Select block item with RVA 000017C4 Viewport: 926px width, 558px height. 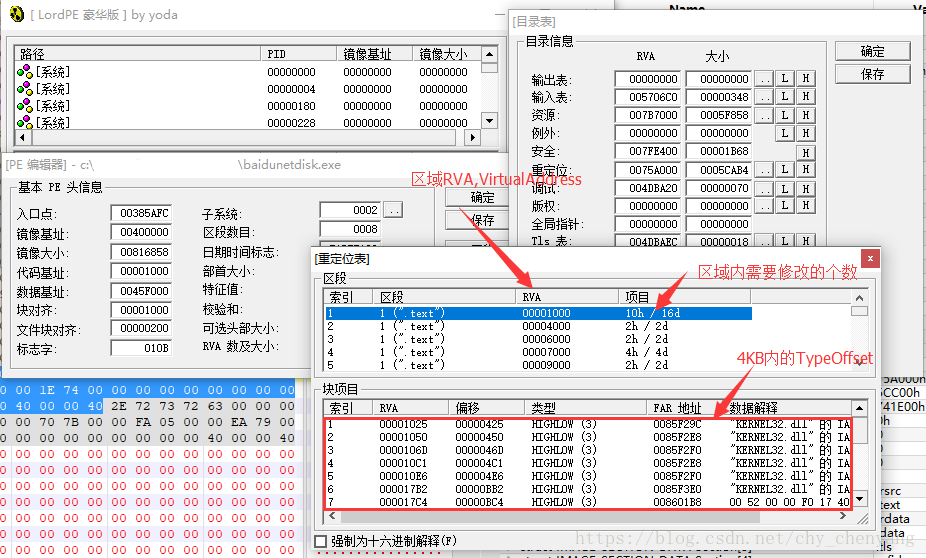pos(588,502)
